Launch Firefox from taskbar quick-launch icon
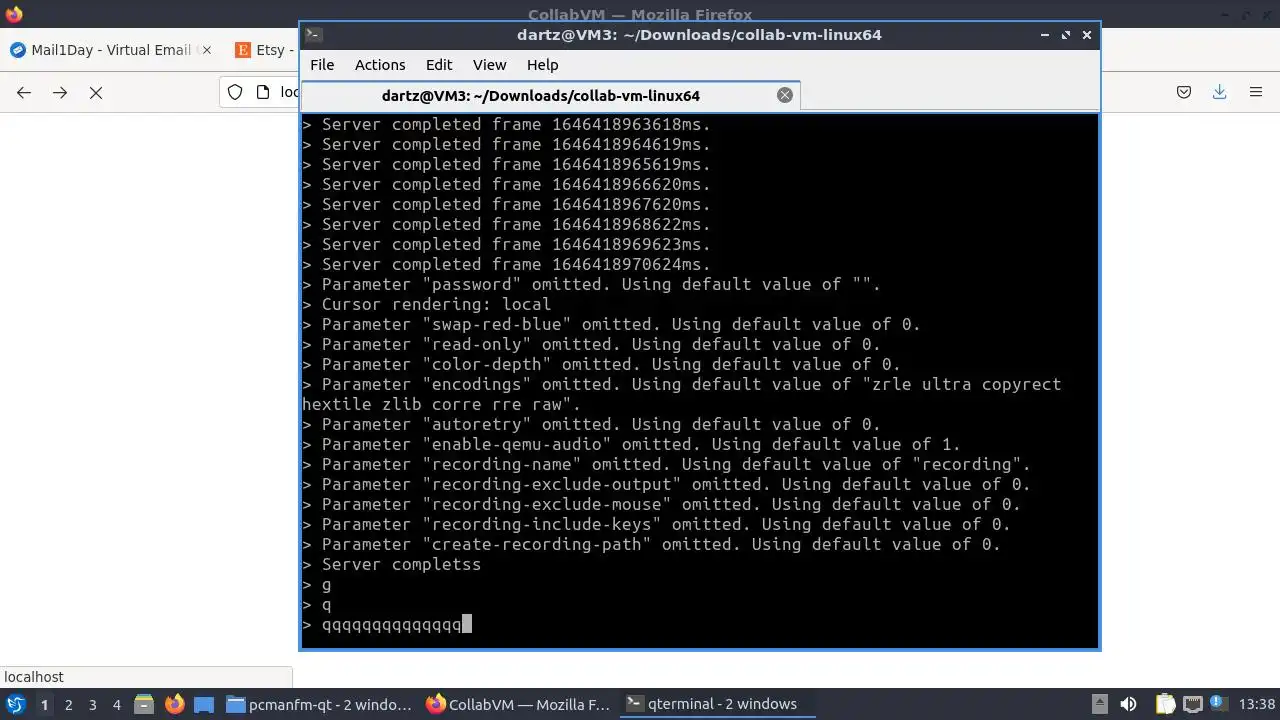This screenshot has width=1280, height=720. point(174,704)
